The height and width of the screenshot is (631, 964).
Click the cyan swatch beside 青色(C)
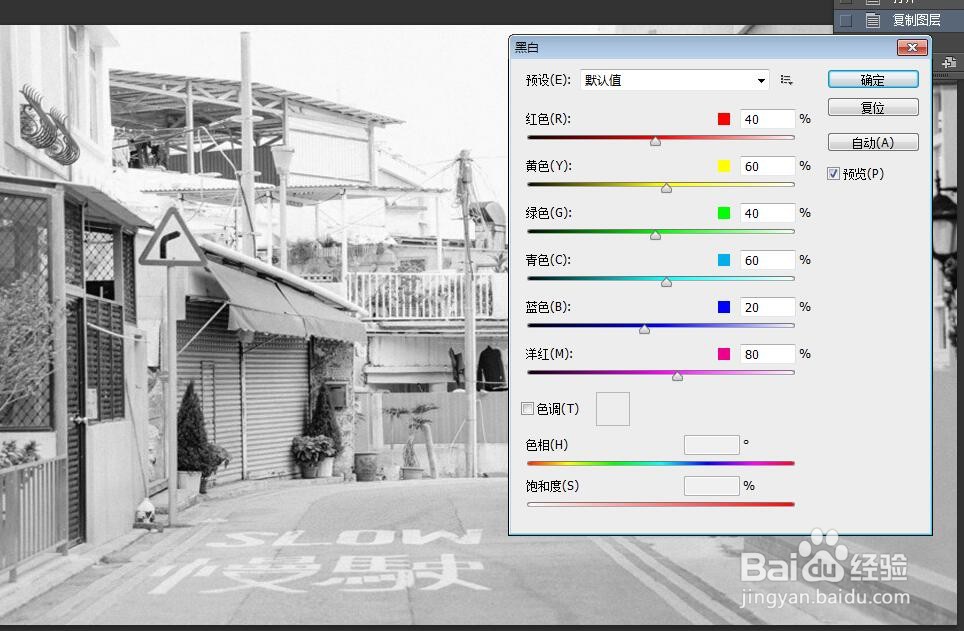point(724,259)
